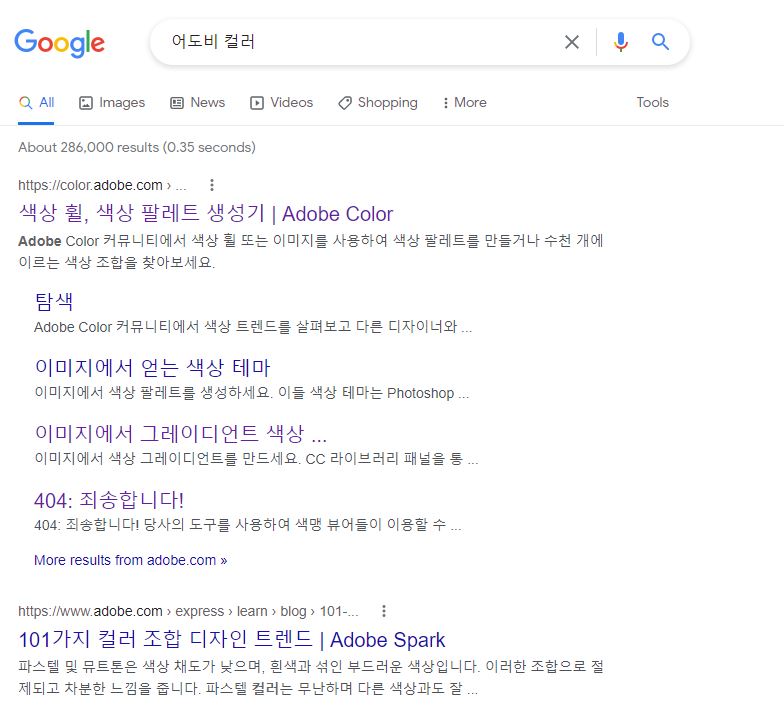The image size is (784, 715).
Task: Open the Tools filter options
Action: 652,102
